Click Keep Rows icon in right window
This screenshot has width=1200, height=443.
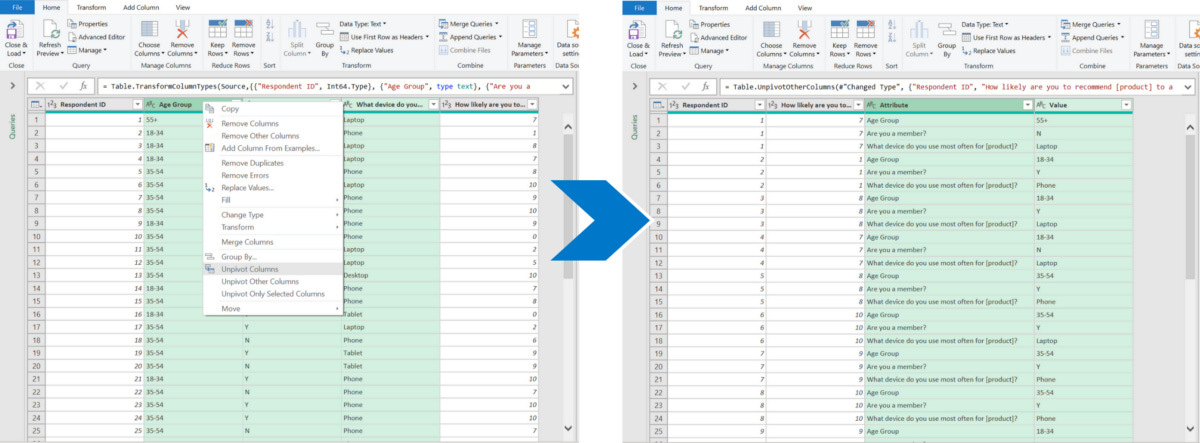(838, 29)
